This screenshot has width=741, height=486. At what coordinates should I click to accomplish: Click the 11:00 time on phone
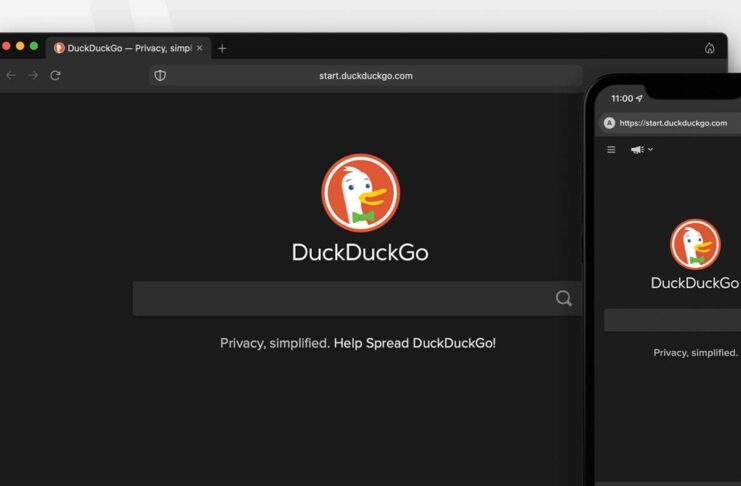pos(622,98)
